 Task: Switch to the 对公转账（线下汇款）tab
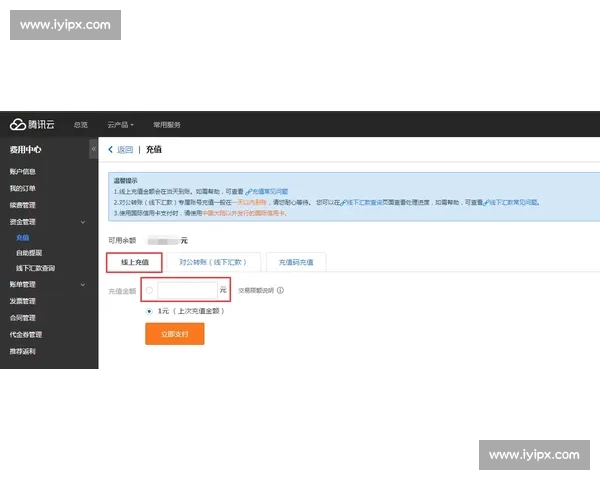(213, 263)
